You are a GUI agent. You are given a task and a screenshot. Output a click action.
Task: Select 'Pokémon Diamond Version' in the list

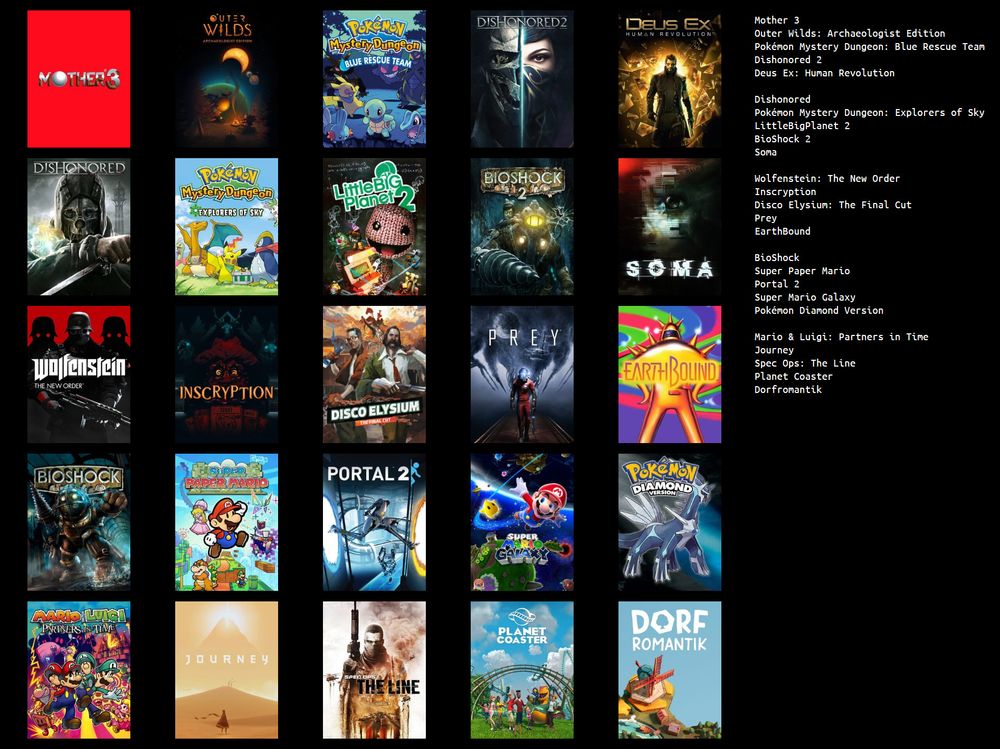click(818, 310)
